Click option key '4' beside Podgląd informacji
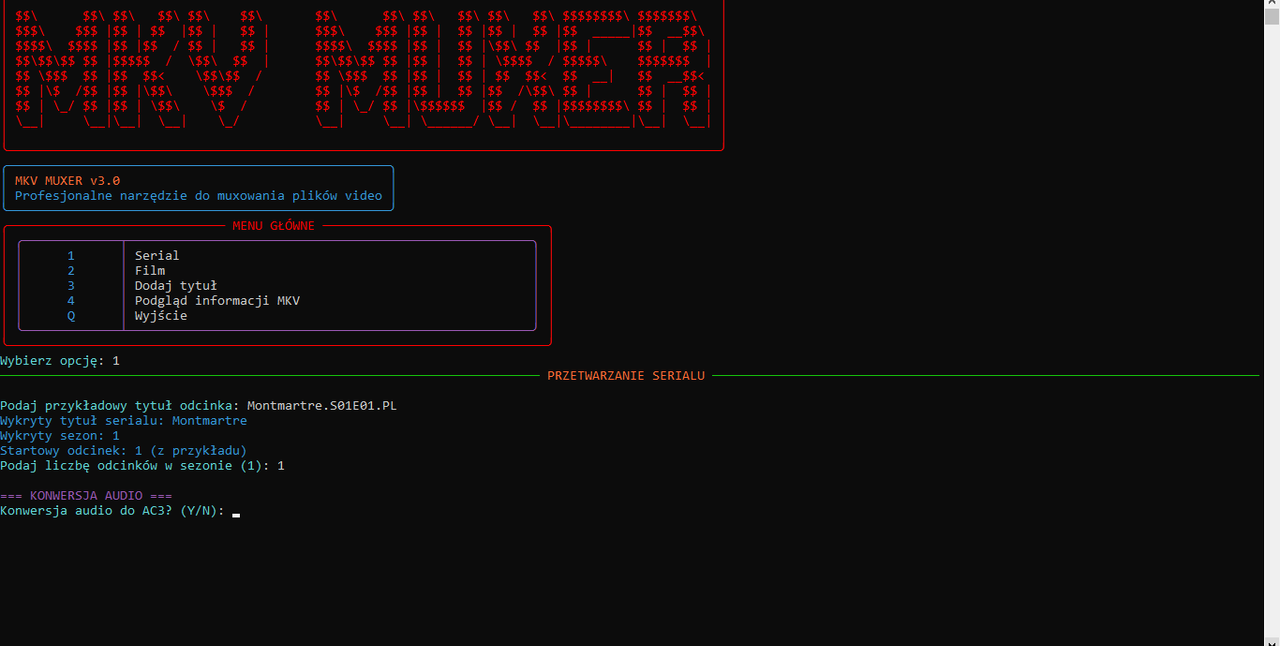This screenshot has height=646, width=1280. click(x=71, y=301)
